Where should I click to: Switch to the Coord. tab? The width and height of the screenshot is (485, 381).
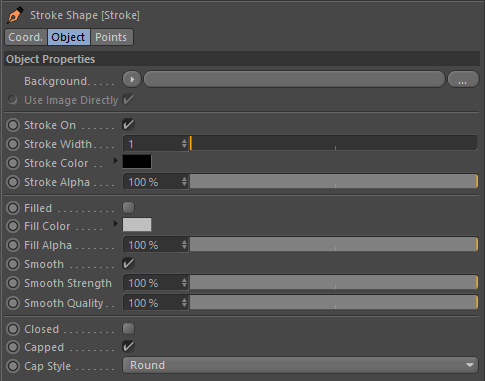point(26,37)
